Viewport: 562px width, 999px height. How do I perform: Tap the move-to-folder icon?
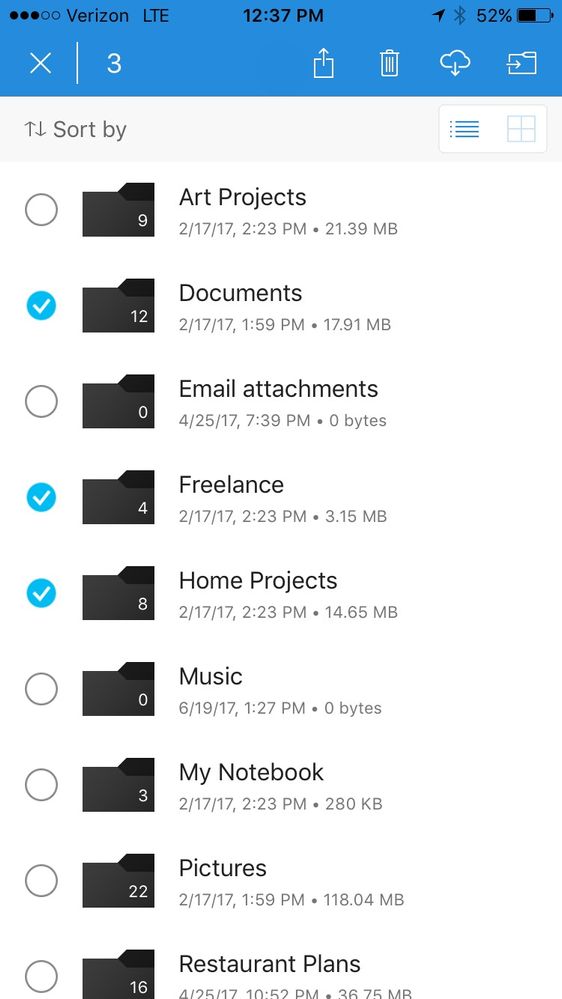pos(522,64)
